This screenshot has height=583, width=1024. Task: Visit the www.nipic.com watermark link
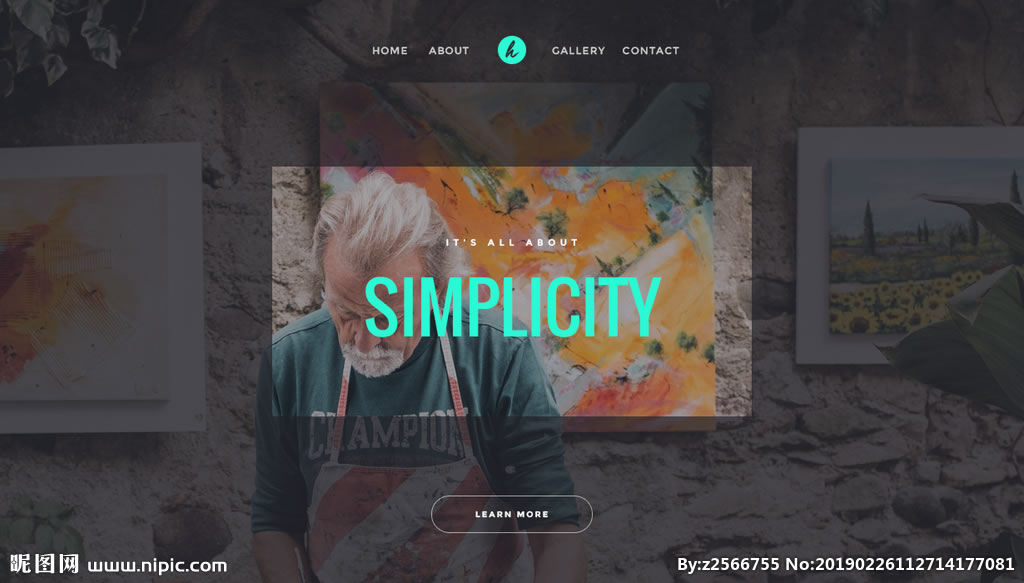[157, 565]
